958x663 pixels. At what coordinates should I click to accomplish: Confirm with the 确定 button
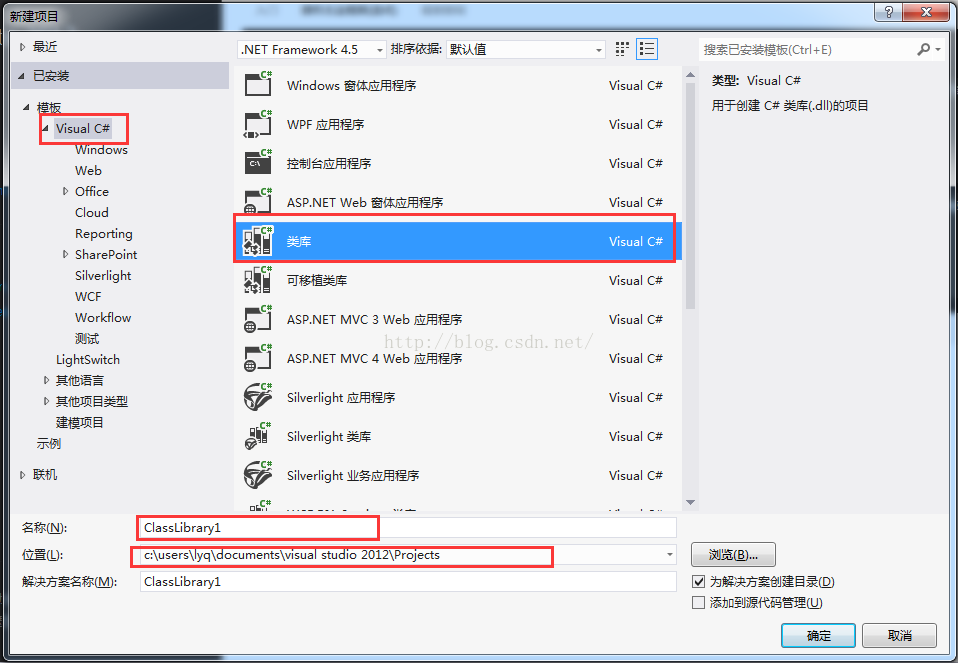(818, 636)
